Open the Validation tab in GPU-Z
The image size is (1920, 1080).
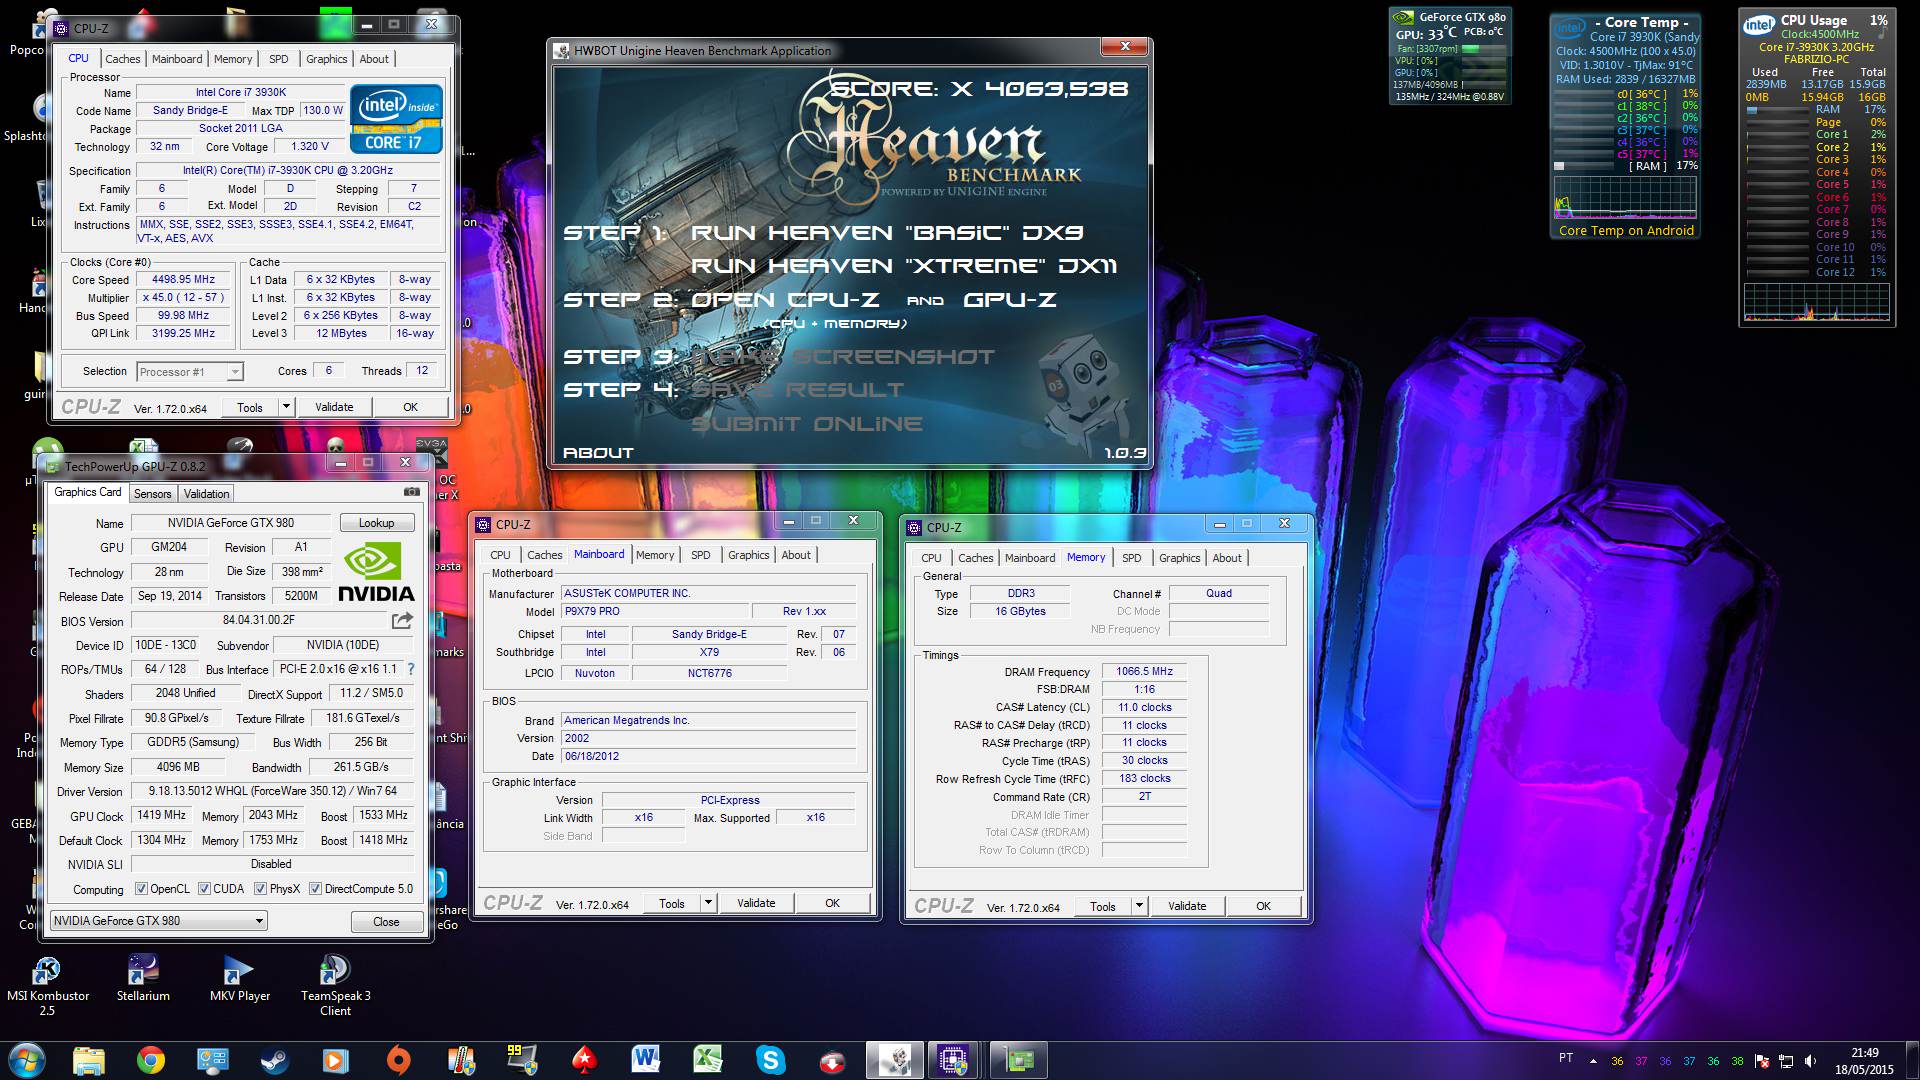[x=206, y=494]
